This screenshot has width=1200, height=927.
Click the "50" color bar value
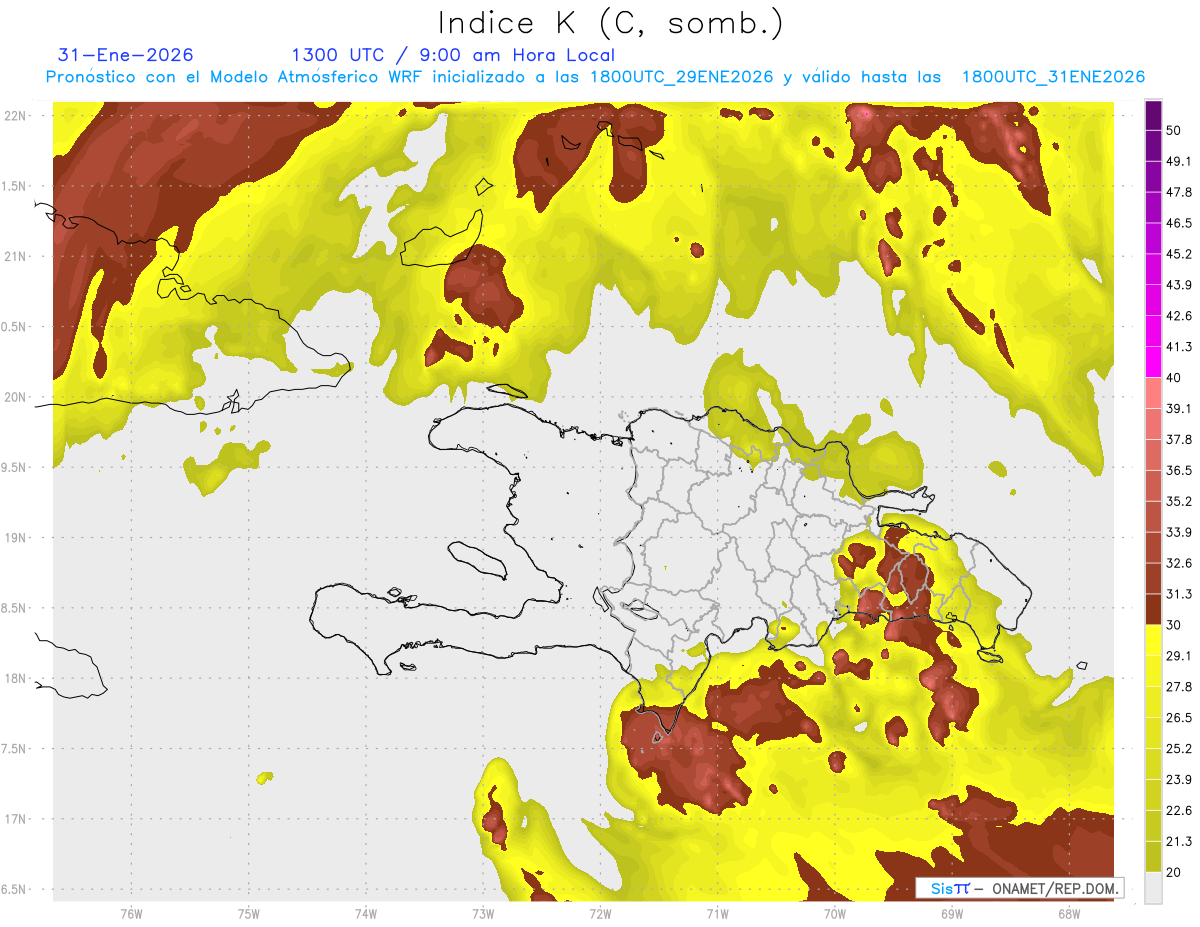pyautogui.click(x=1173, y=130)
